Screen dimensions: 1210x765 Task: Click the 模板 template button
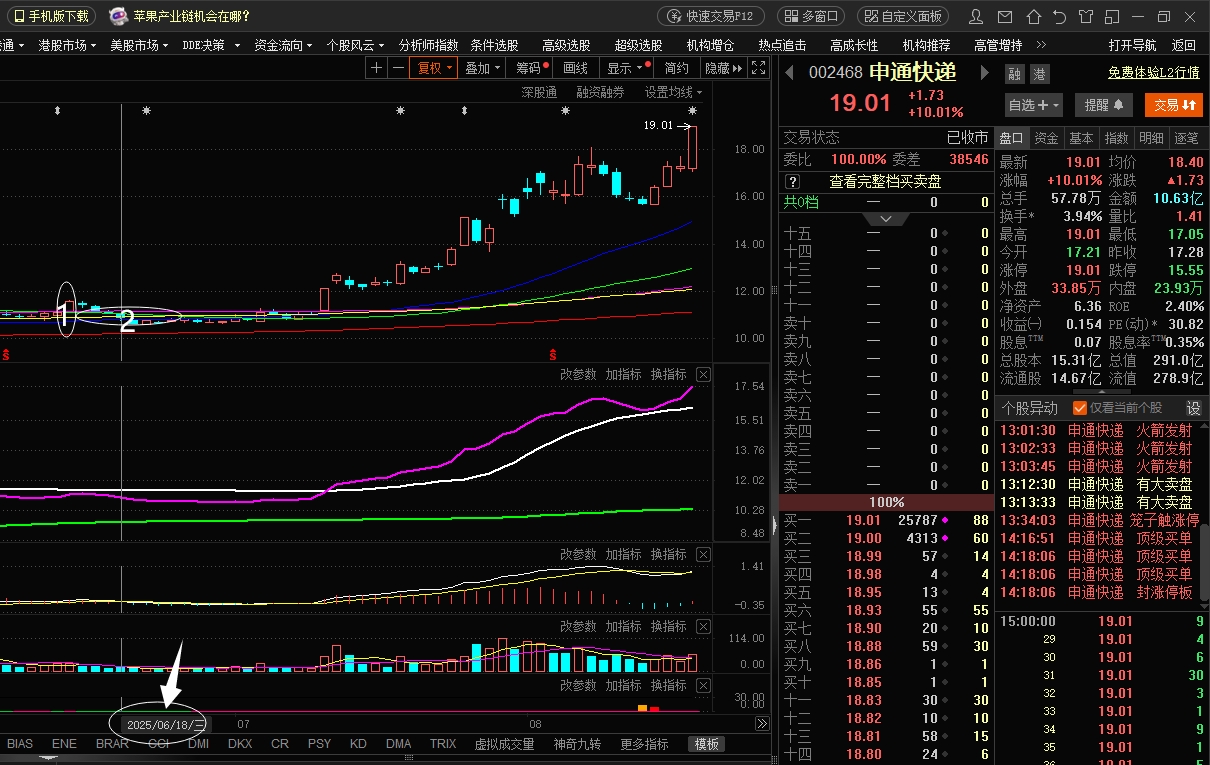click(x=707, y=744)
